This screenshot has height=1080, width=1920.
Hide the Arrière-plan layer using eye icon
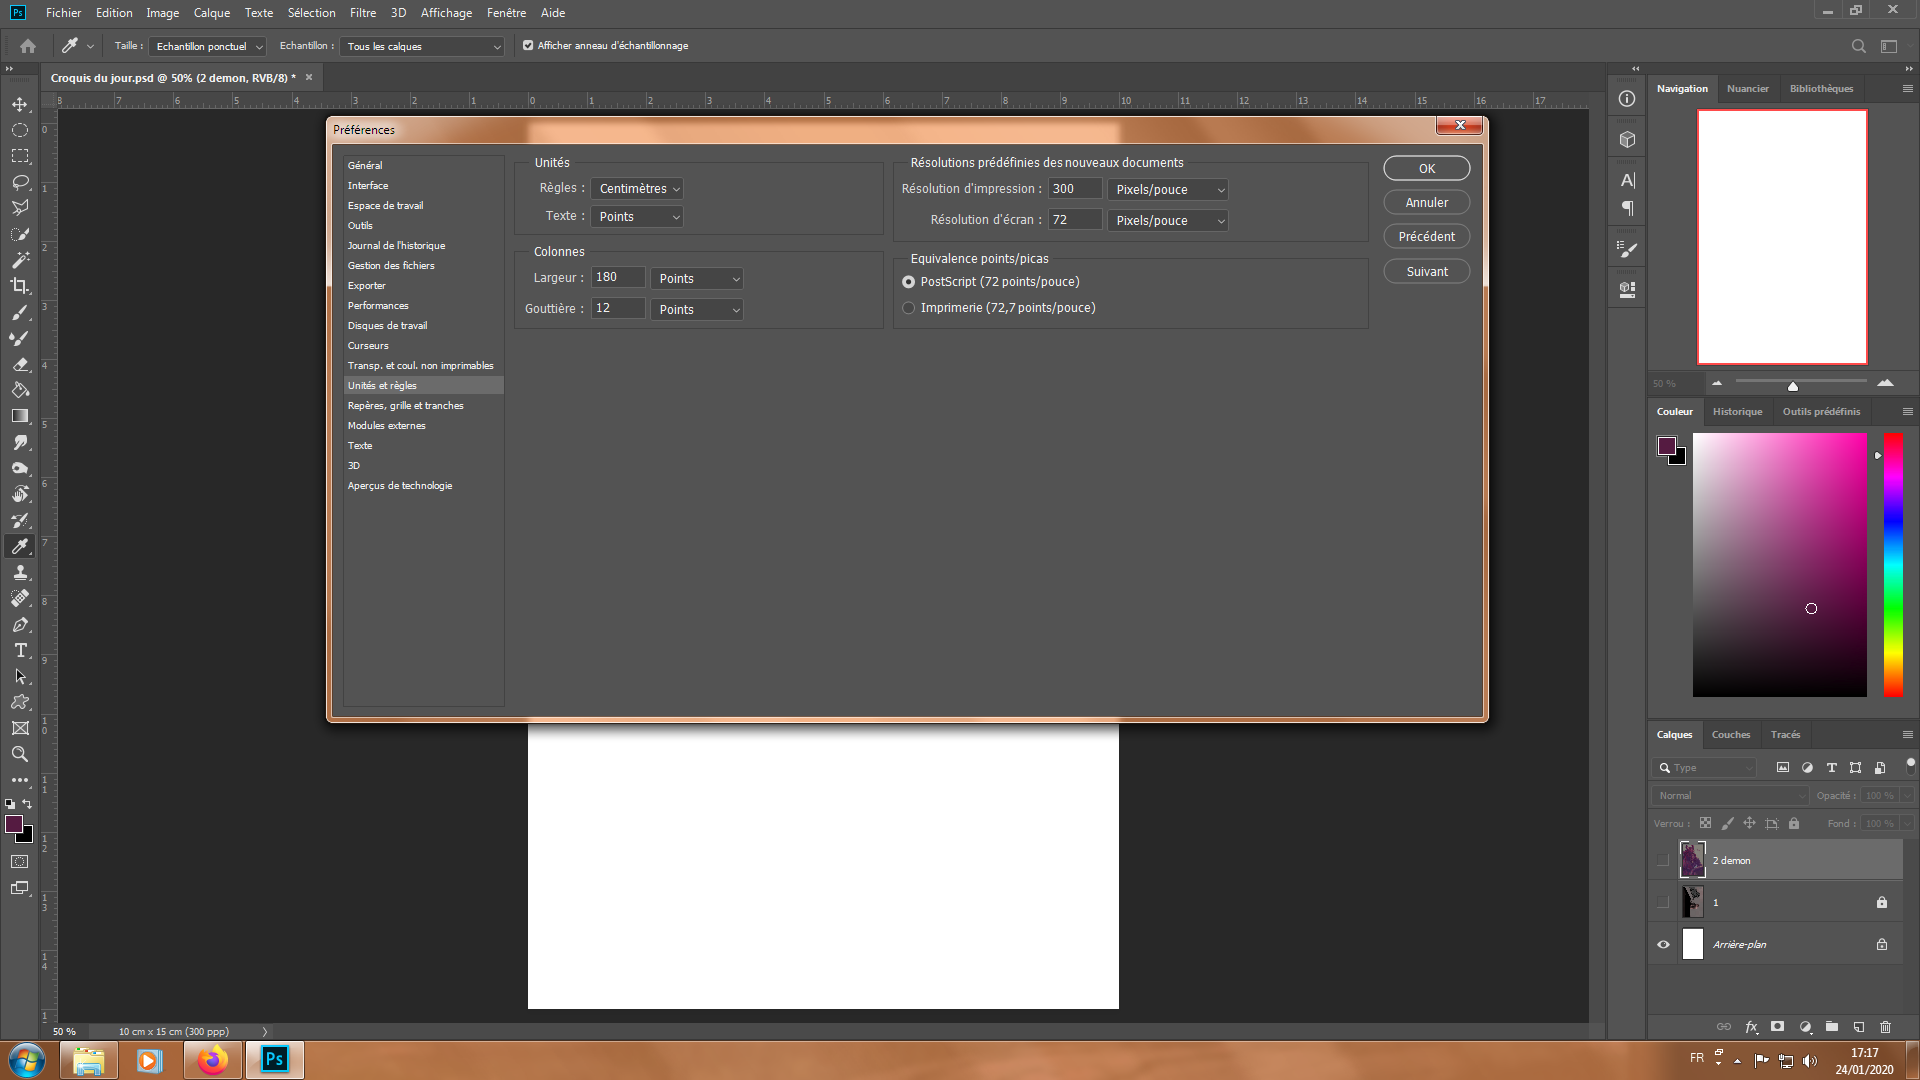click(1663, 944)
